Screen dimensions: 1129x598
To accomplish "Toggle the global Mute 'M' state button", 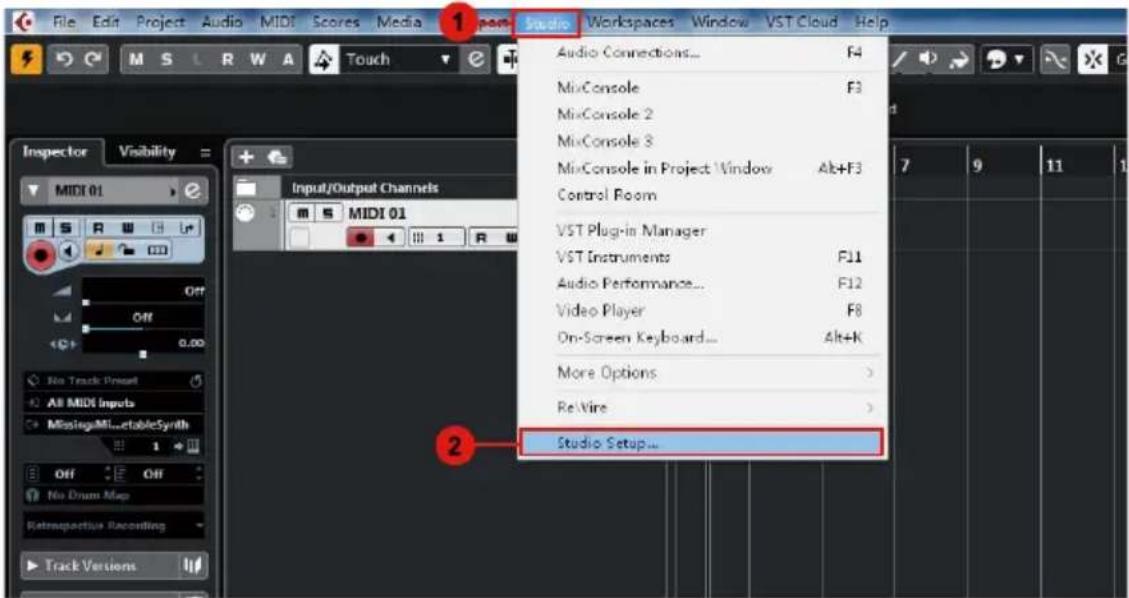I will point(135,60).
